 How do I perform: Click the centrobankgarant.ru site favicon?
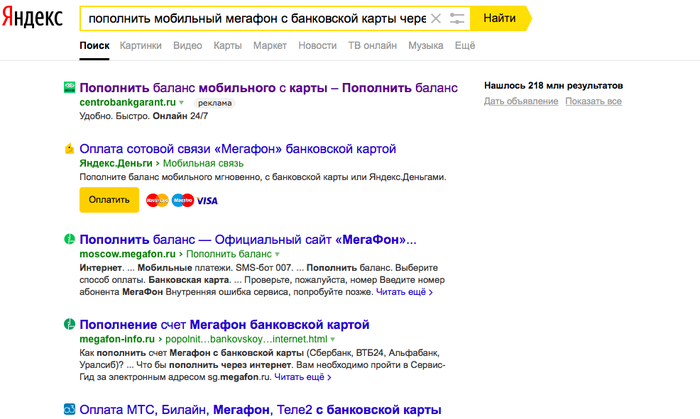69,87
